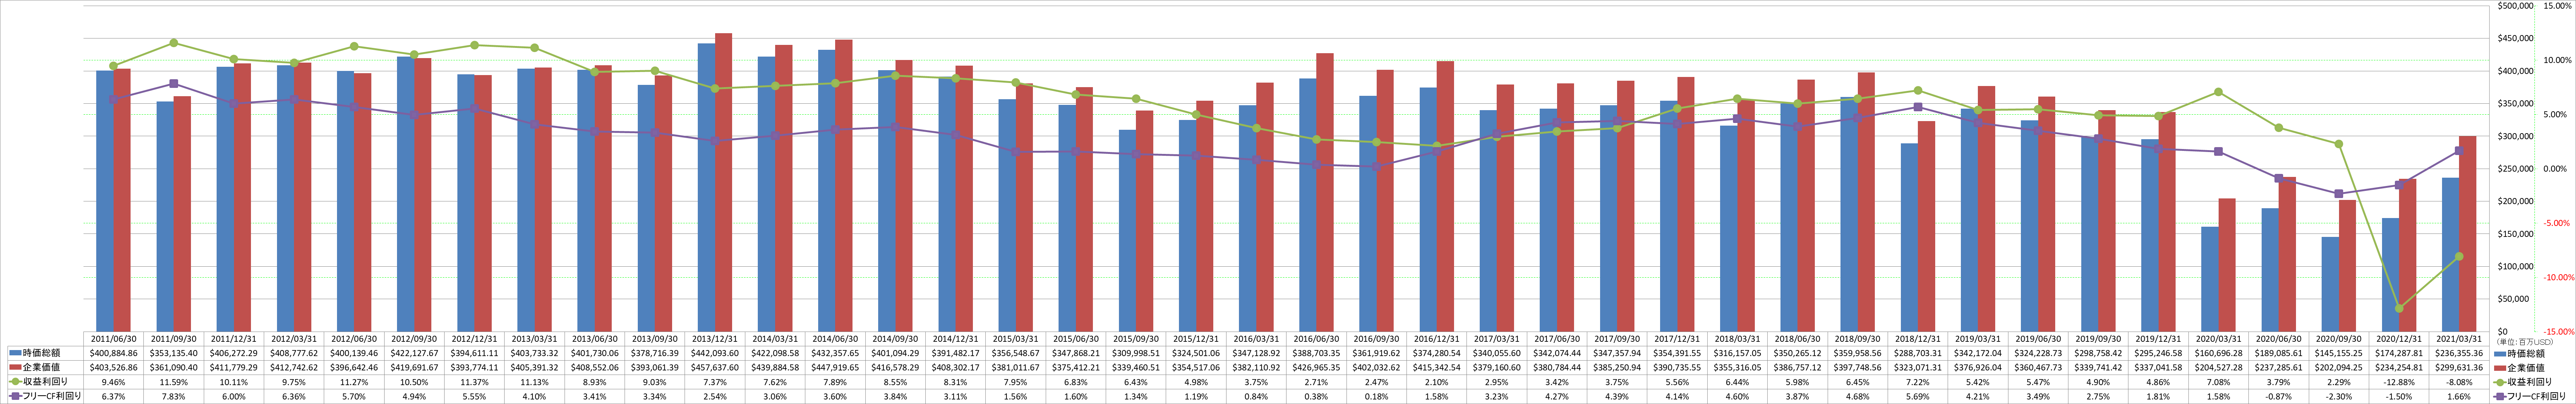The height and width of the screenshot is (404, 2576).
Task: Click the 5.69% free CF yield cell
Action: pos(1918,396)
